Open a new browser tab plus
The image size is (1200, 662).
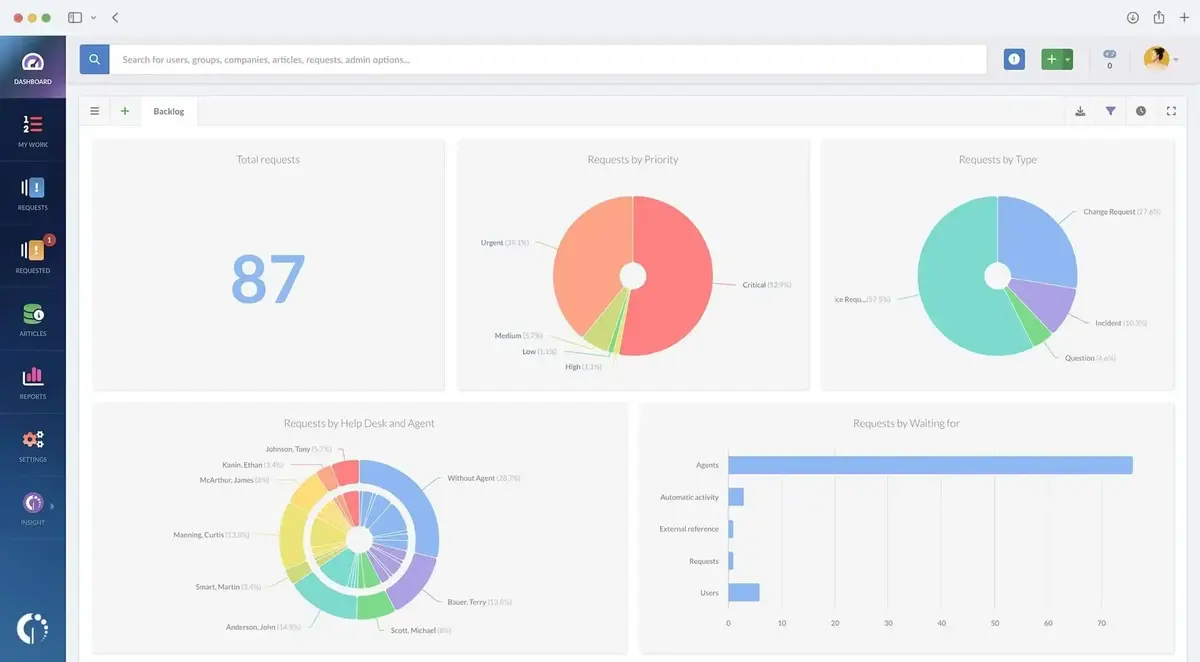tap(1184, 17)
